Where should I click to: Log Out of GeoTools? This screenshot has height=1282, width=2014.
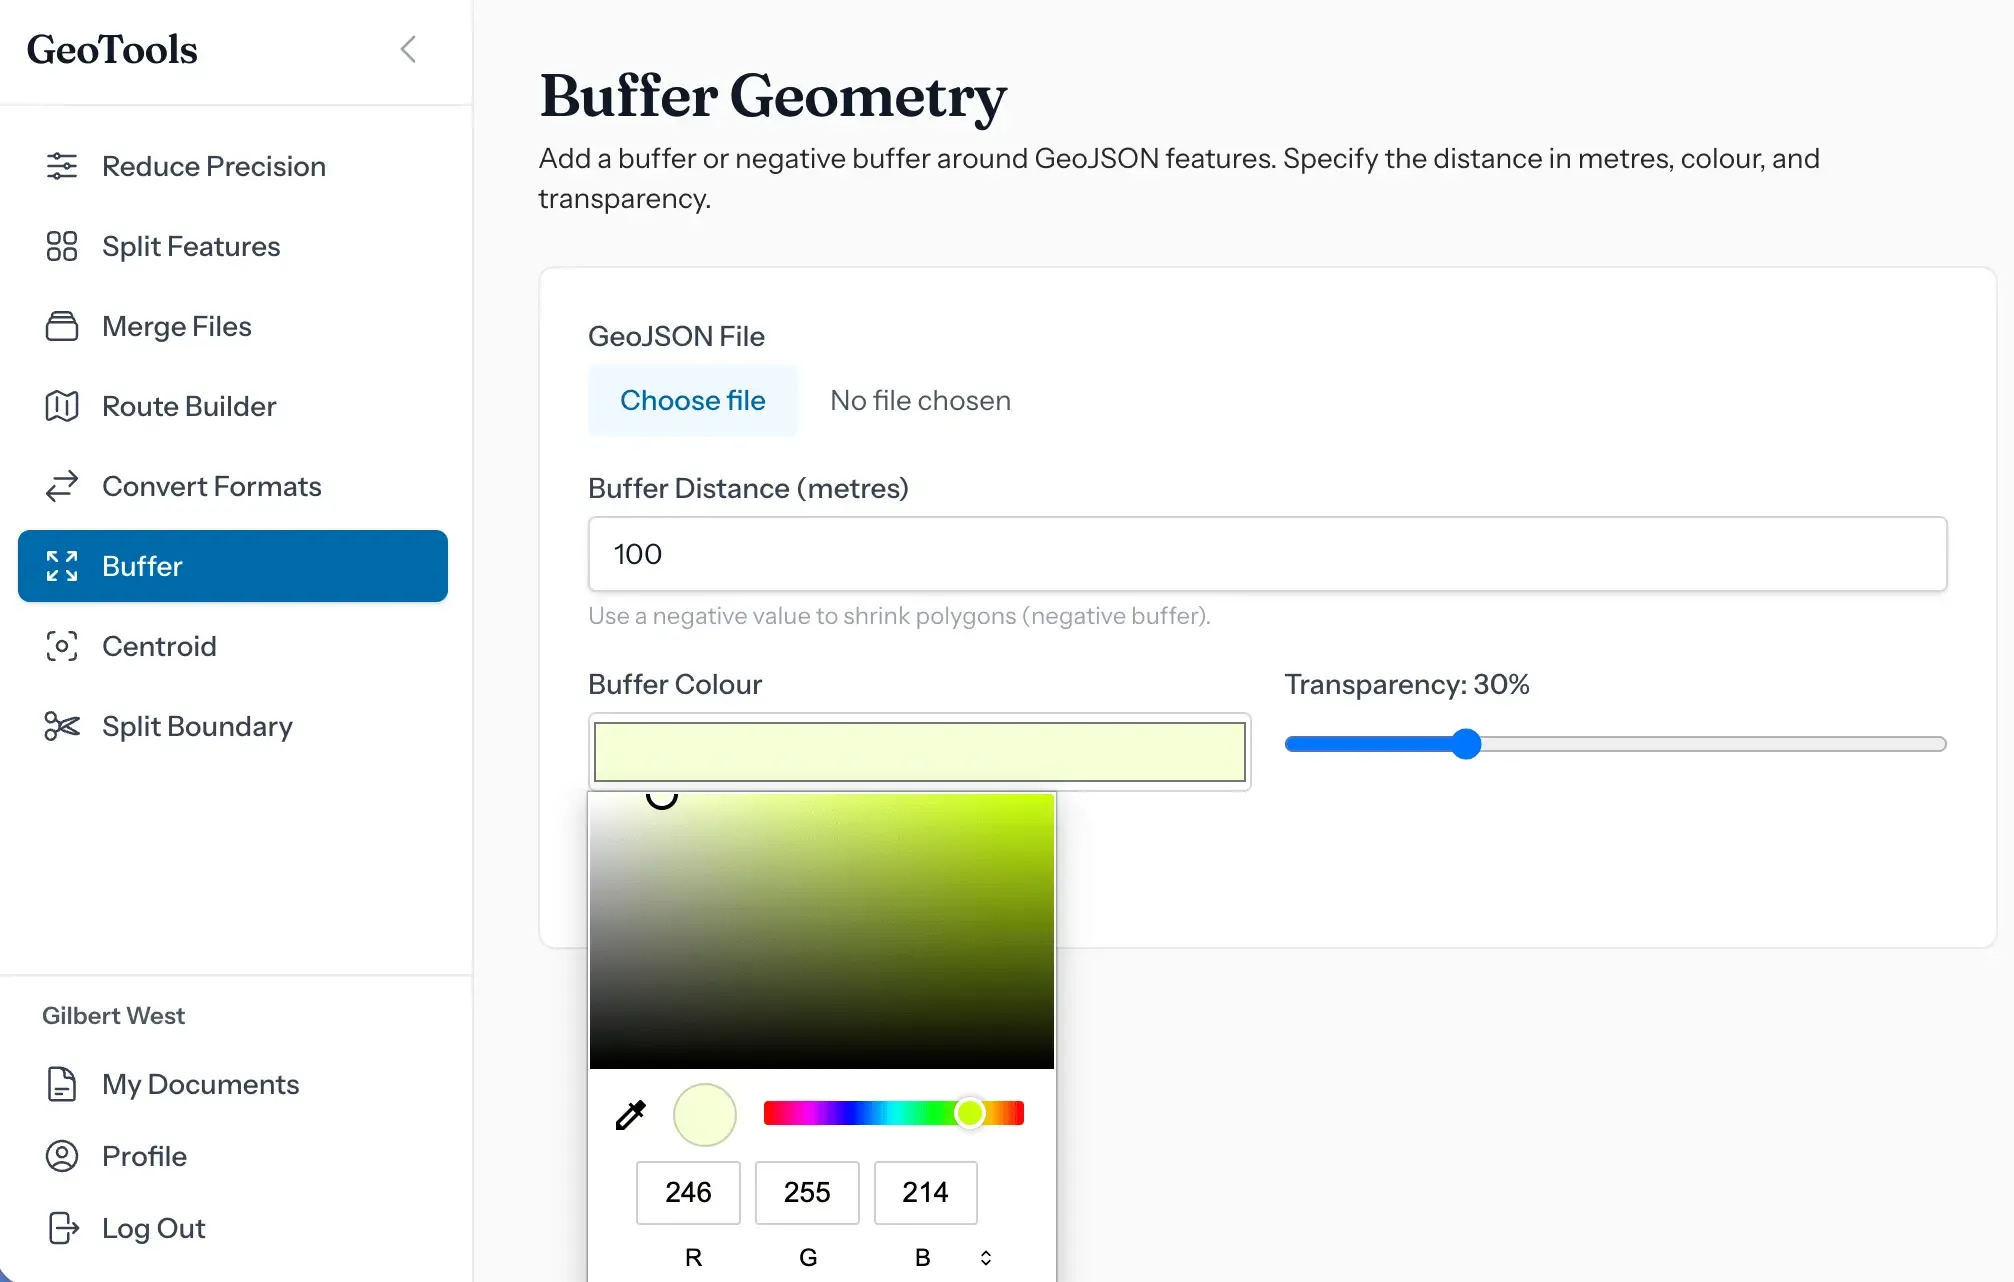click(233, 1228)
